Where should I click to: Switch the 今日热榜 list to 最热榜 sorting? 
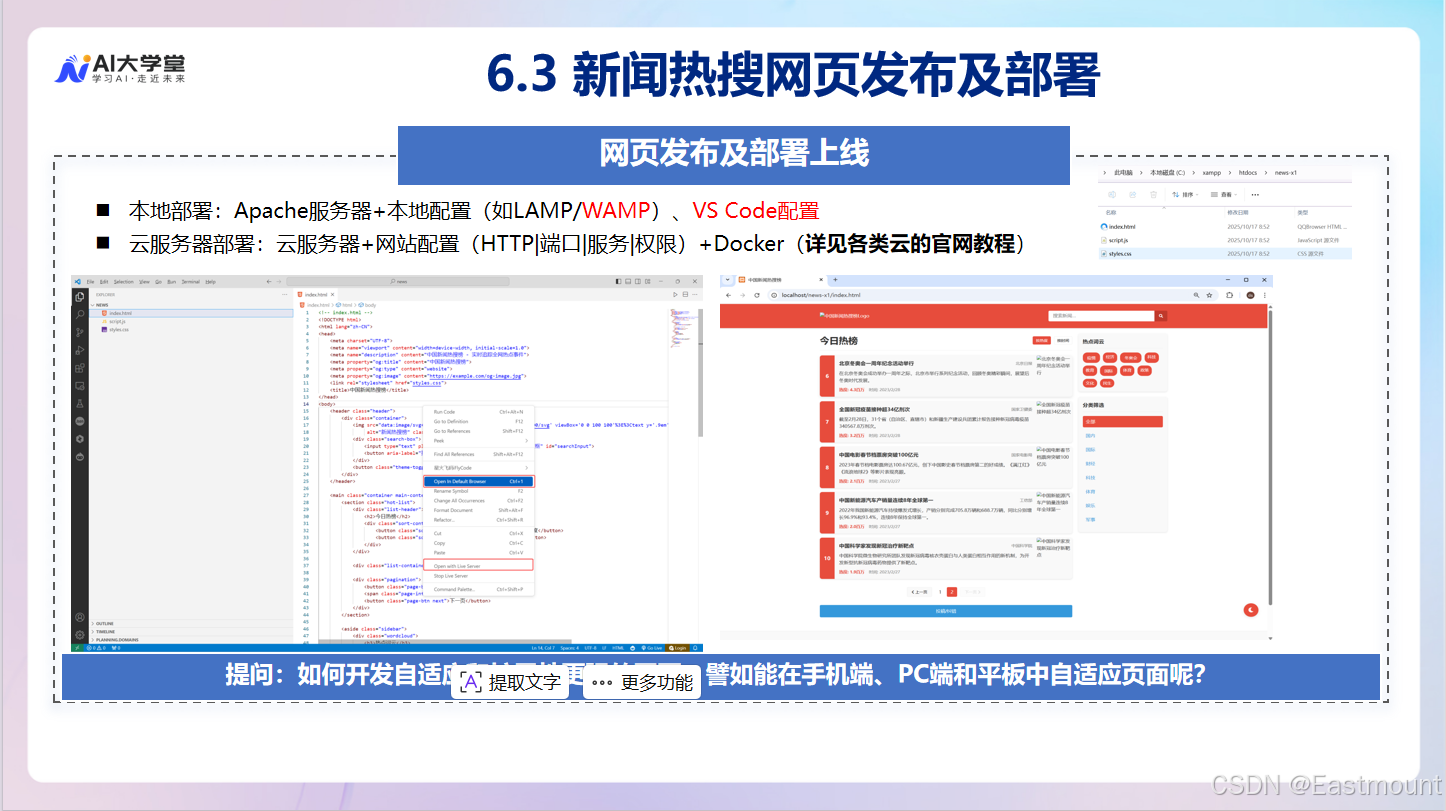[1040, 340]
